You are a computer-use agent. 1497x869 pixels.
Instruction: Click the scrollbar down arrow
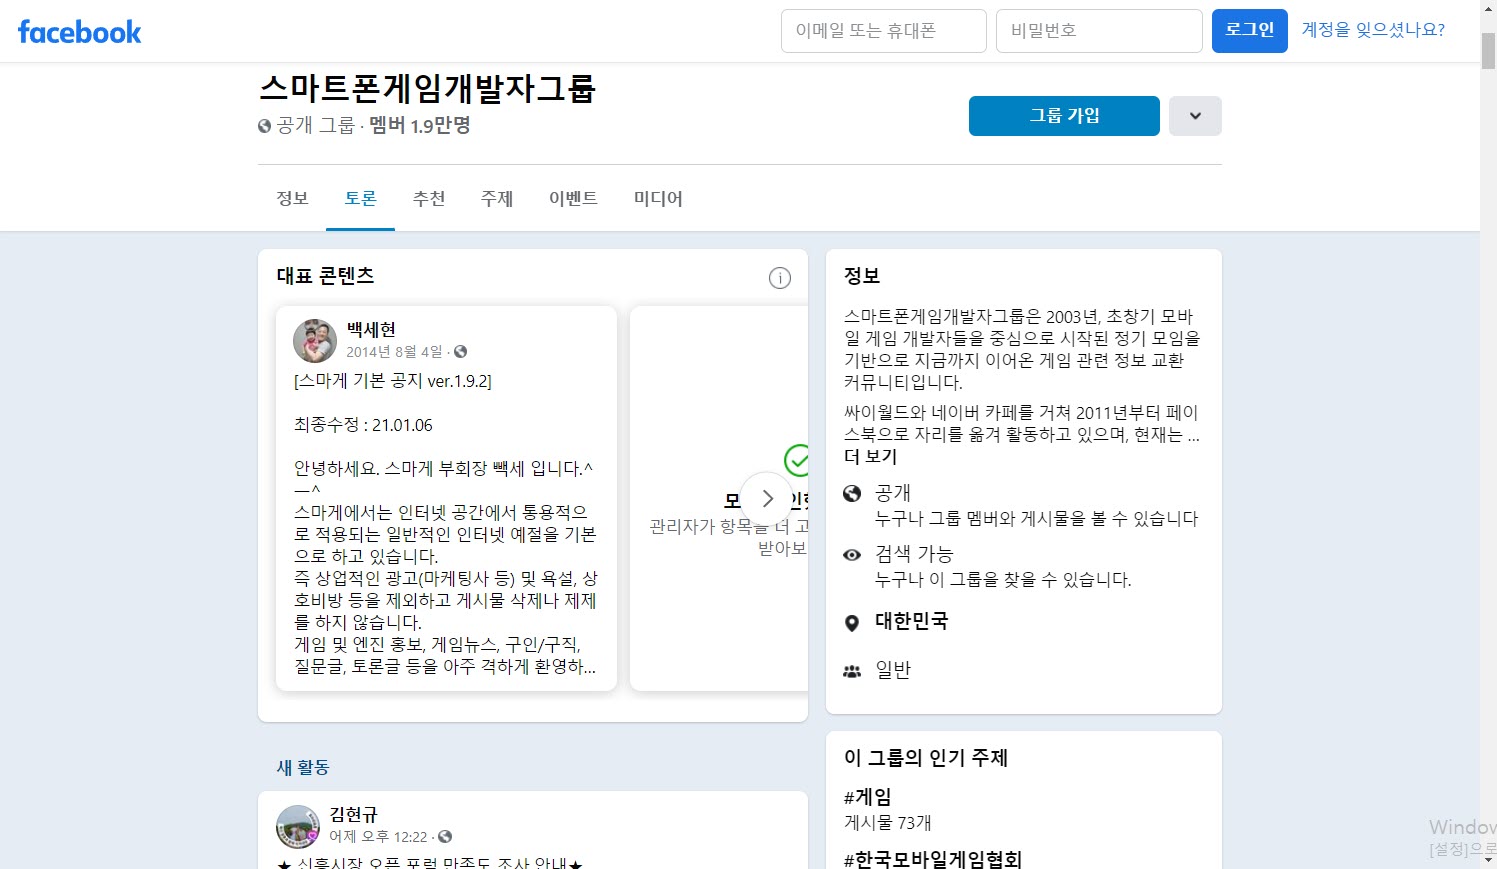pyautogui.click(x=1488, y=860)
